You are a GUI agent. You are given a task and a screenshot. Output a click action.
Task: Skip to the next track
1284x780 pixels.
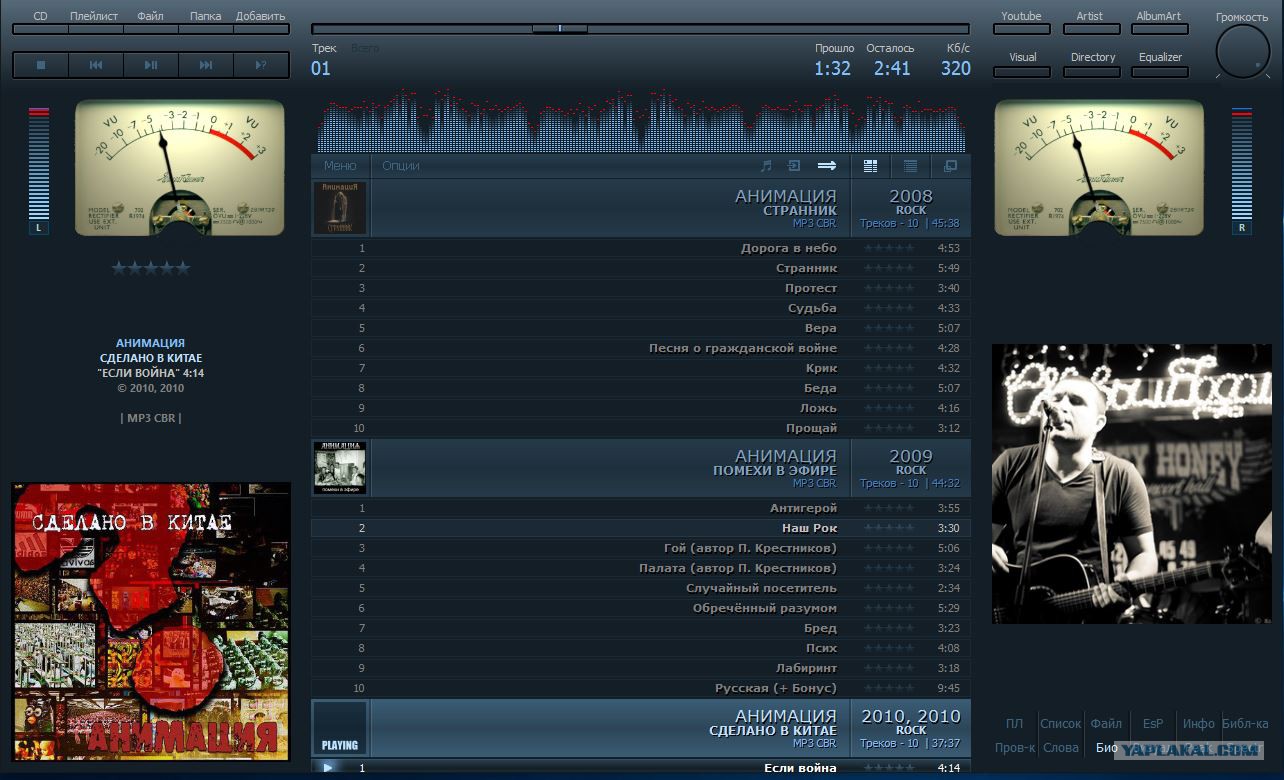click(206, 65)
